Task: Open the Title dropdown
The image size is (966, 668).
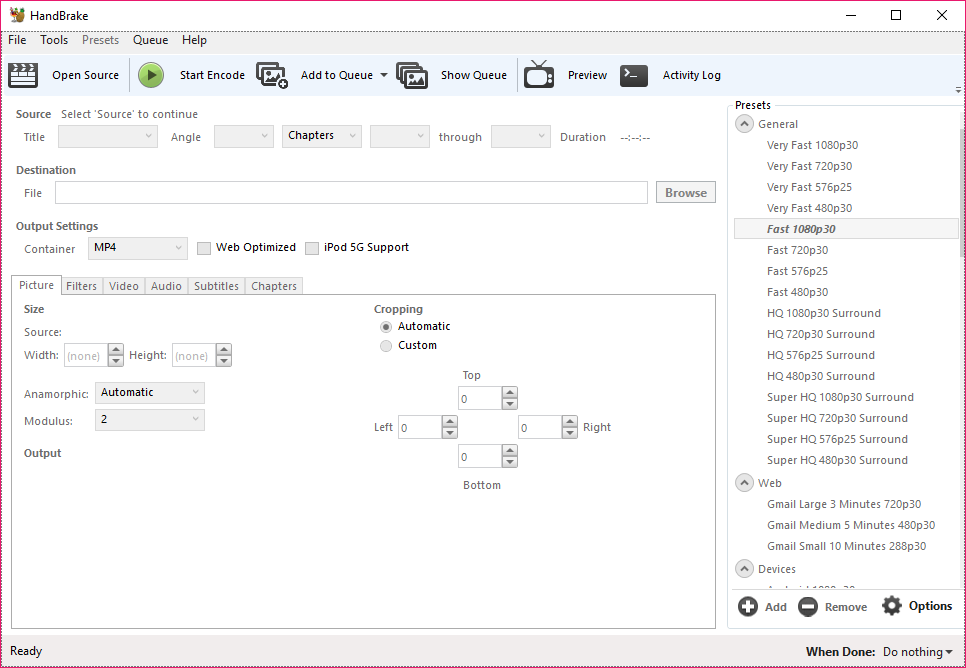Action: pos(108,137)
